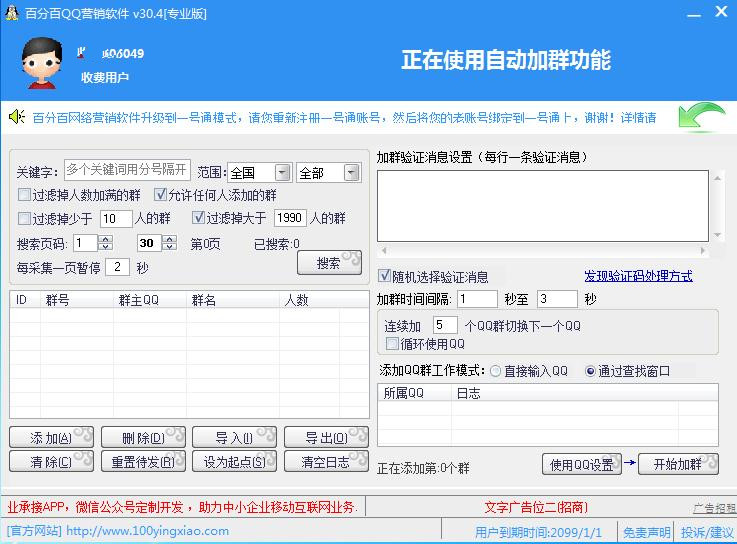Click the interval end seconds field showing 3
Viewport: 737px width, 544px height.
click(x=557, y=299)
